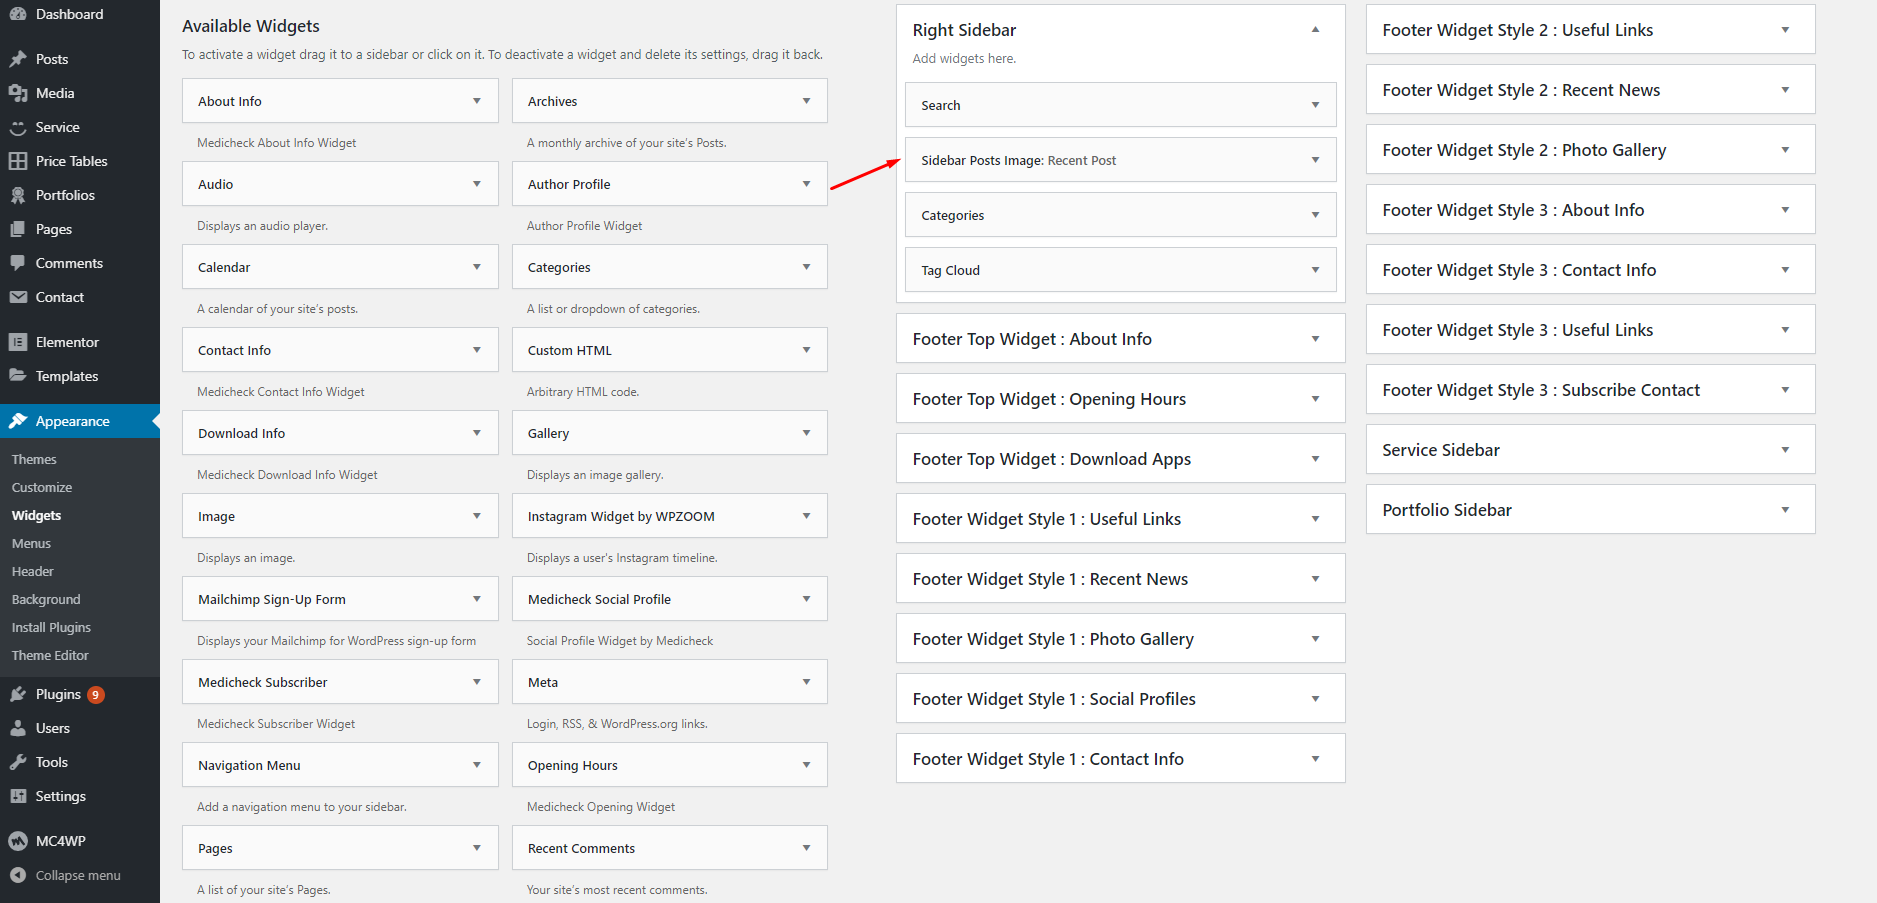Click the Plugins plug icon

pyautogui.click(x=18, y=694)
